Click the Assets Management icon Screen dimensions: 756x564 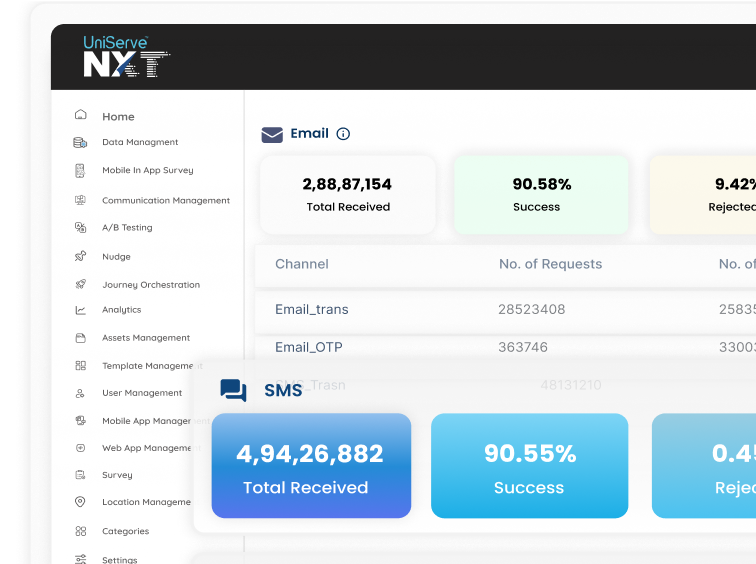click(81, 338)
